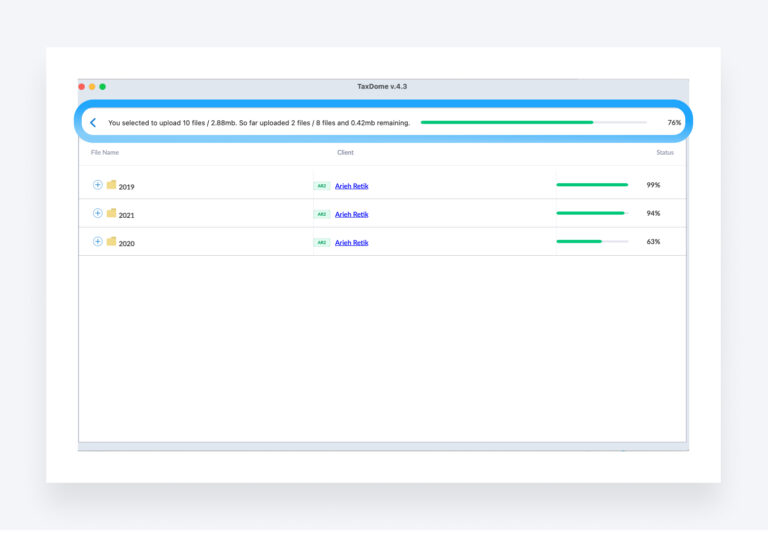The image size is (768, 536).
Task: Click the AR2 badge in 2021 row
Action: (x=322, y=214)
